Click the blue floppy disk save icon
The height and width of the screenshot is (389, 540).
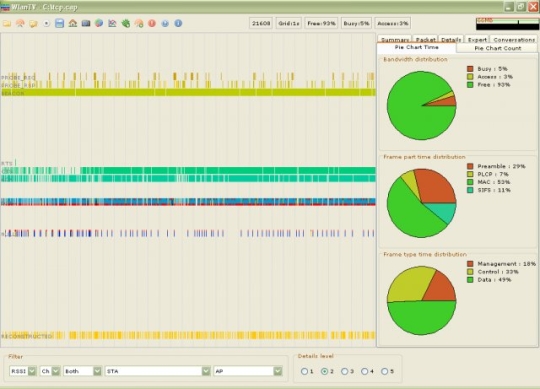click(60, 23)
